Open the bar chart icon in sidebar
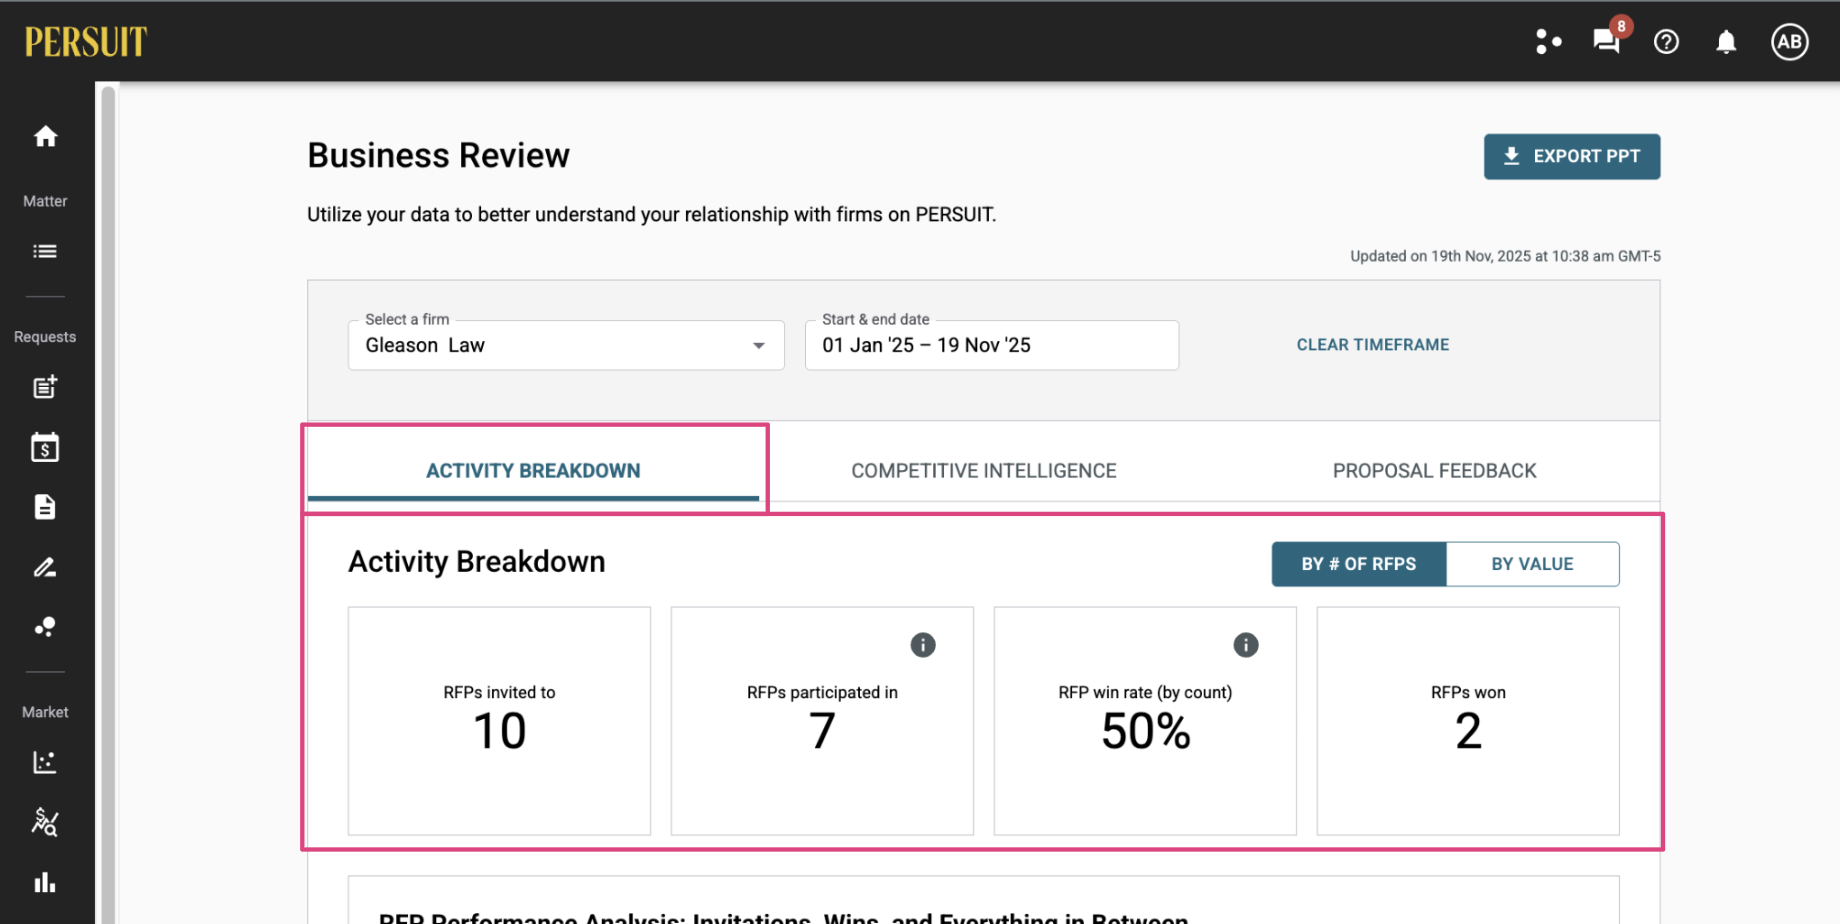Image resolution: width=1840 pixels, height=924 pixels. point(45,882)
